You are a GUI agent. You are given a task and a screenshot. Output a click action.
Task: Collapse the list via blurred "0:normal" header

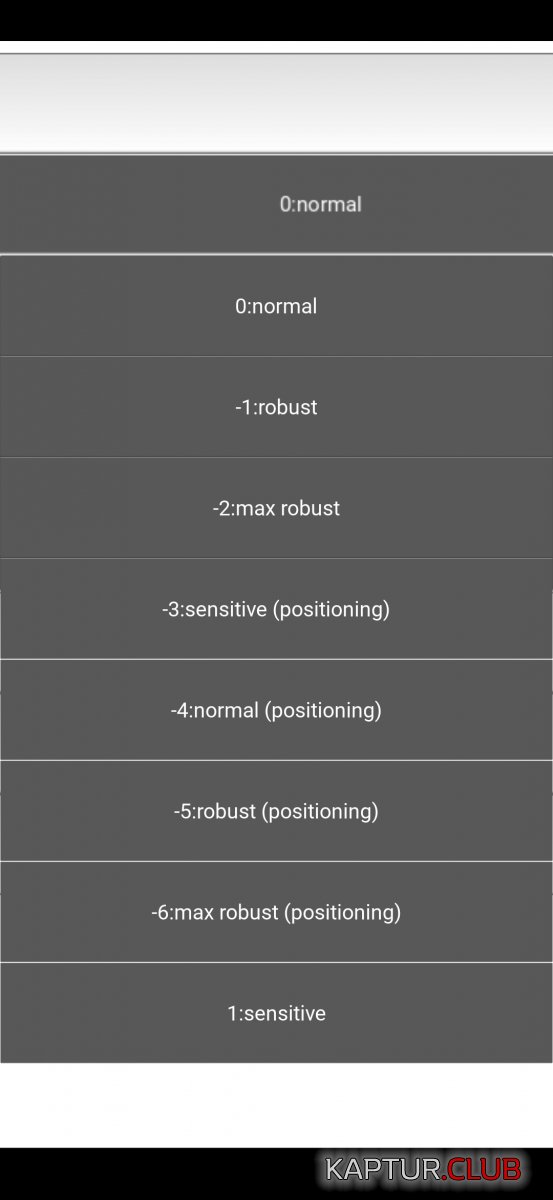pyautogui.click(x=276, y=204)
